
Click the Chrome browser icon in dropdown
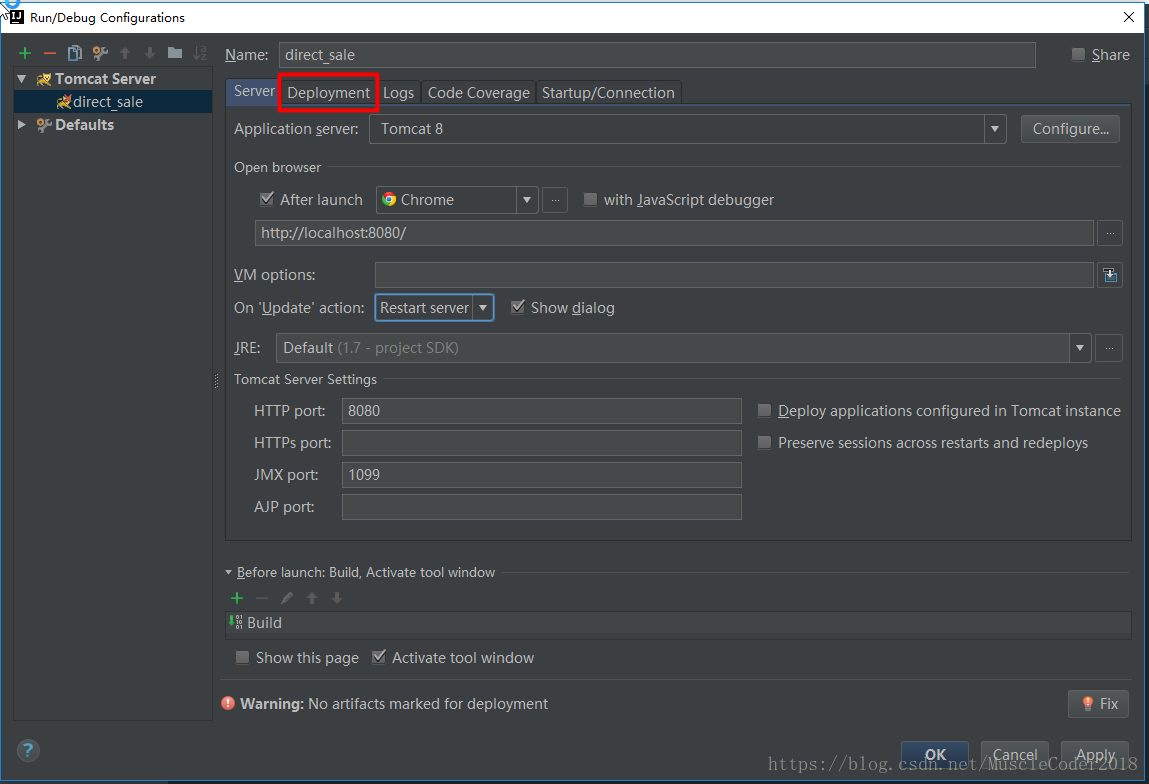pos(389,199)
